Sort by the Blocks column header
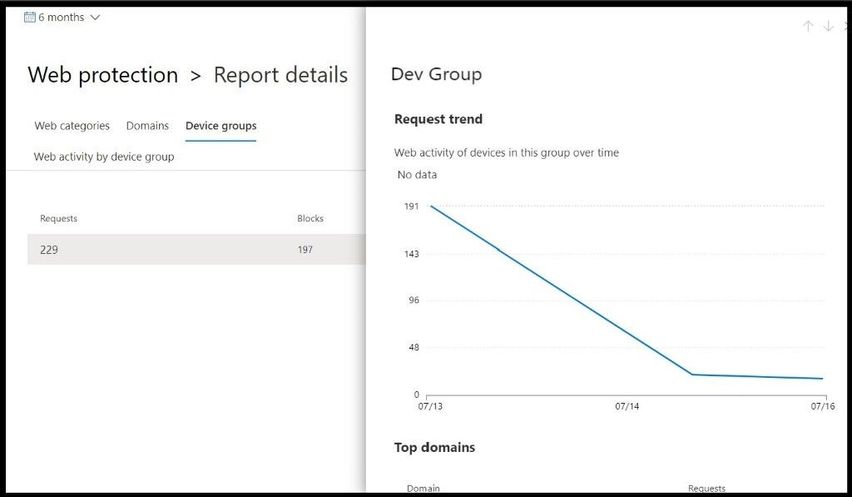This screenshot has height=497, width=852. click(x=310, y=218)
